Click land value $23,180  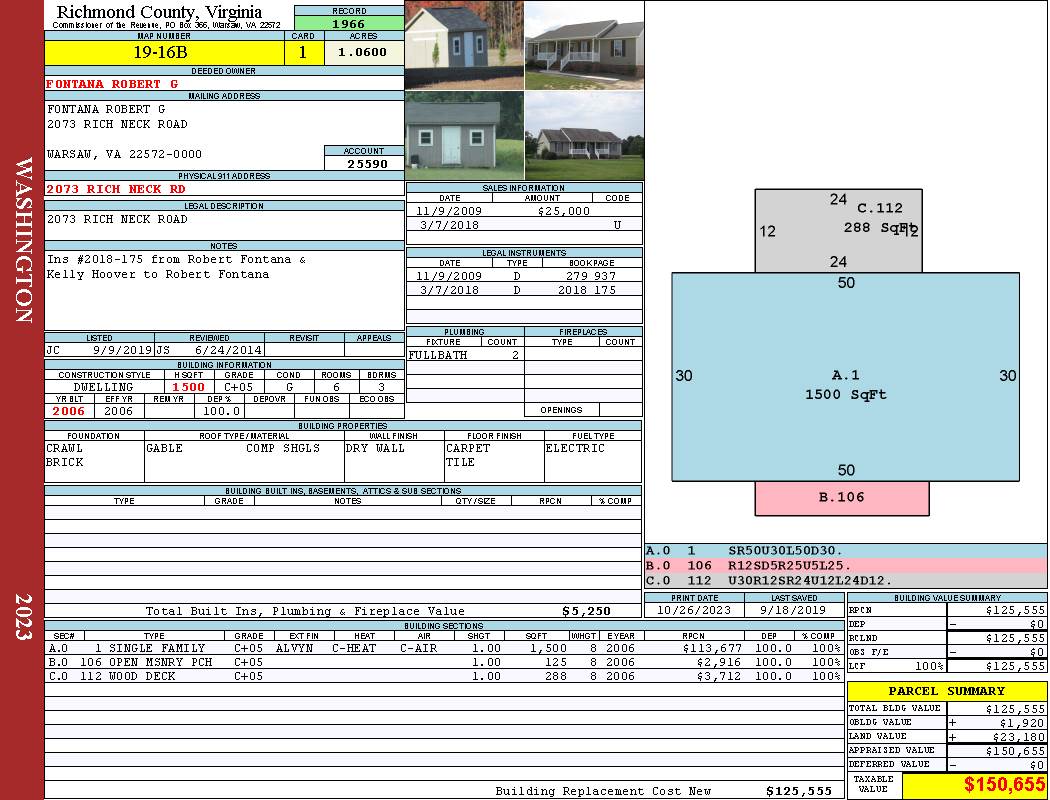tap(1019, 737)
